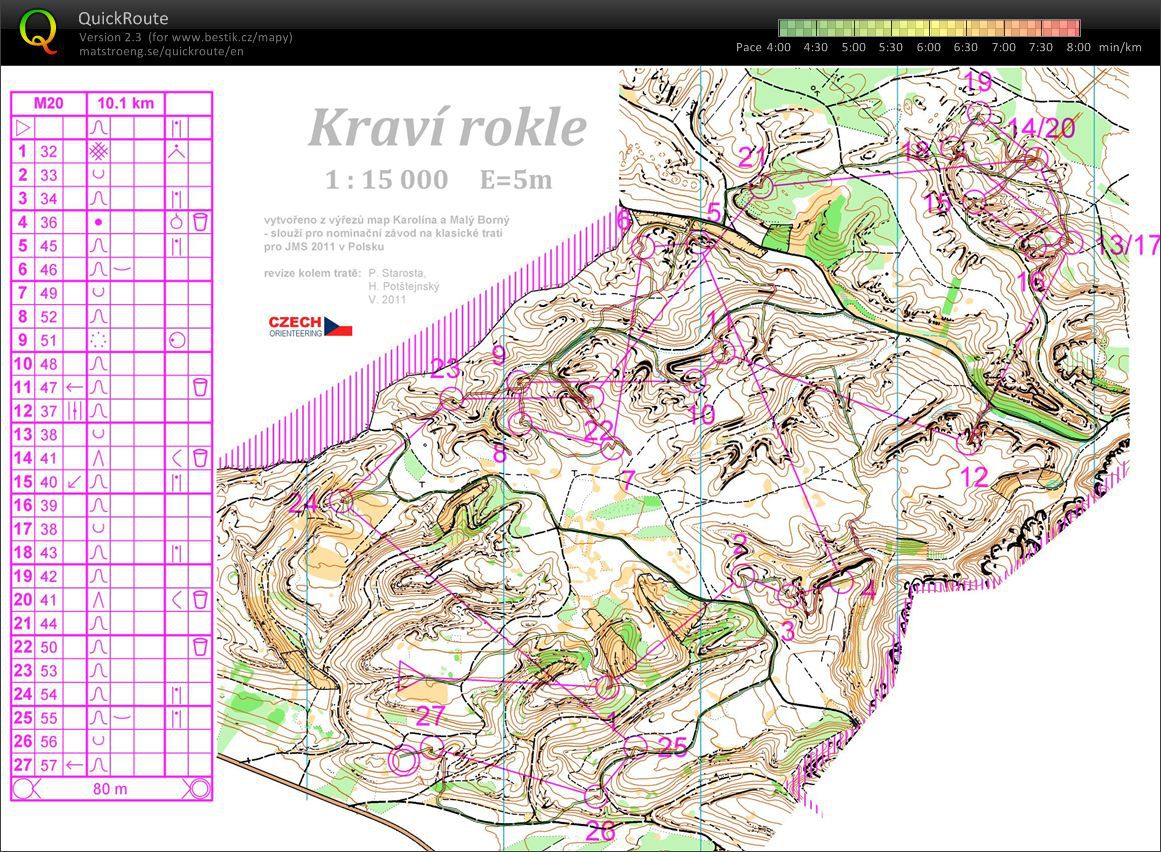The height and width of the screenshot is (852, 1161).
Task: Click the finish double-circle symbol in table
Action: [x=199, y=789]
